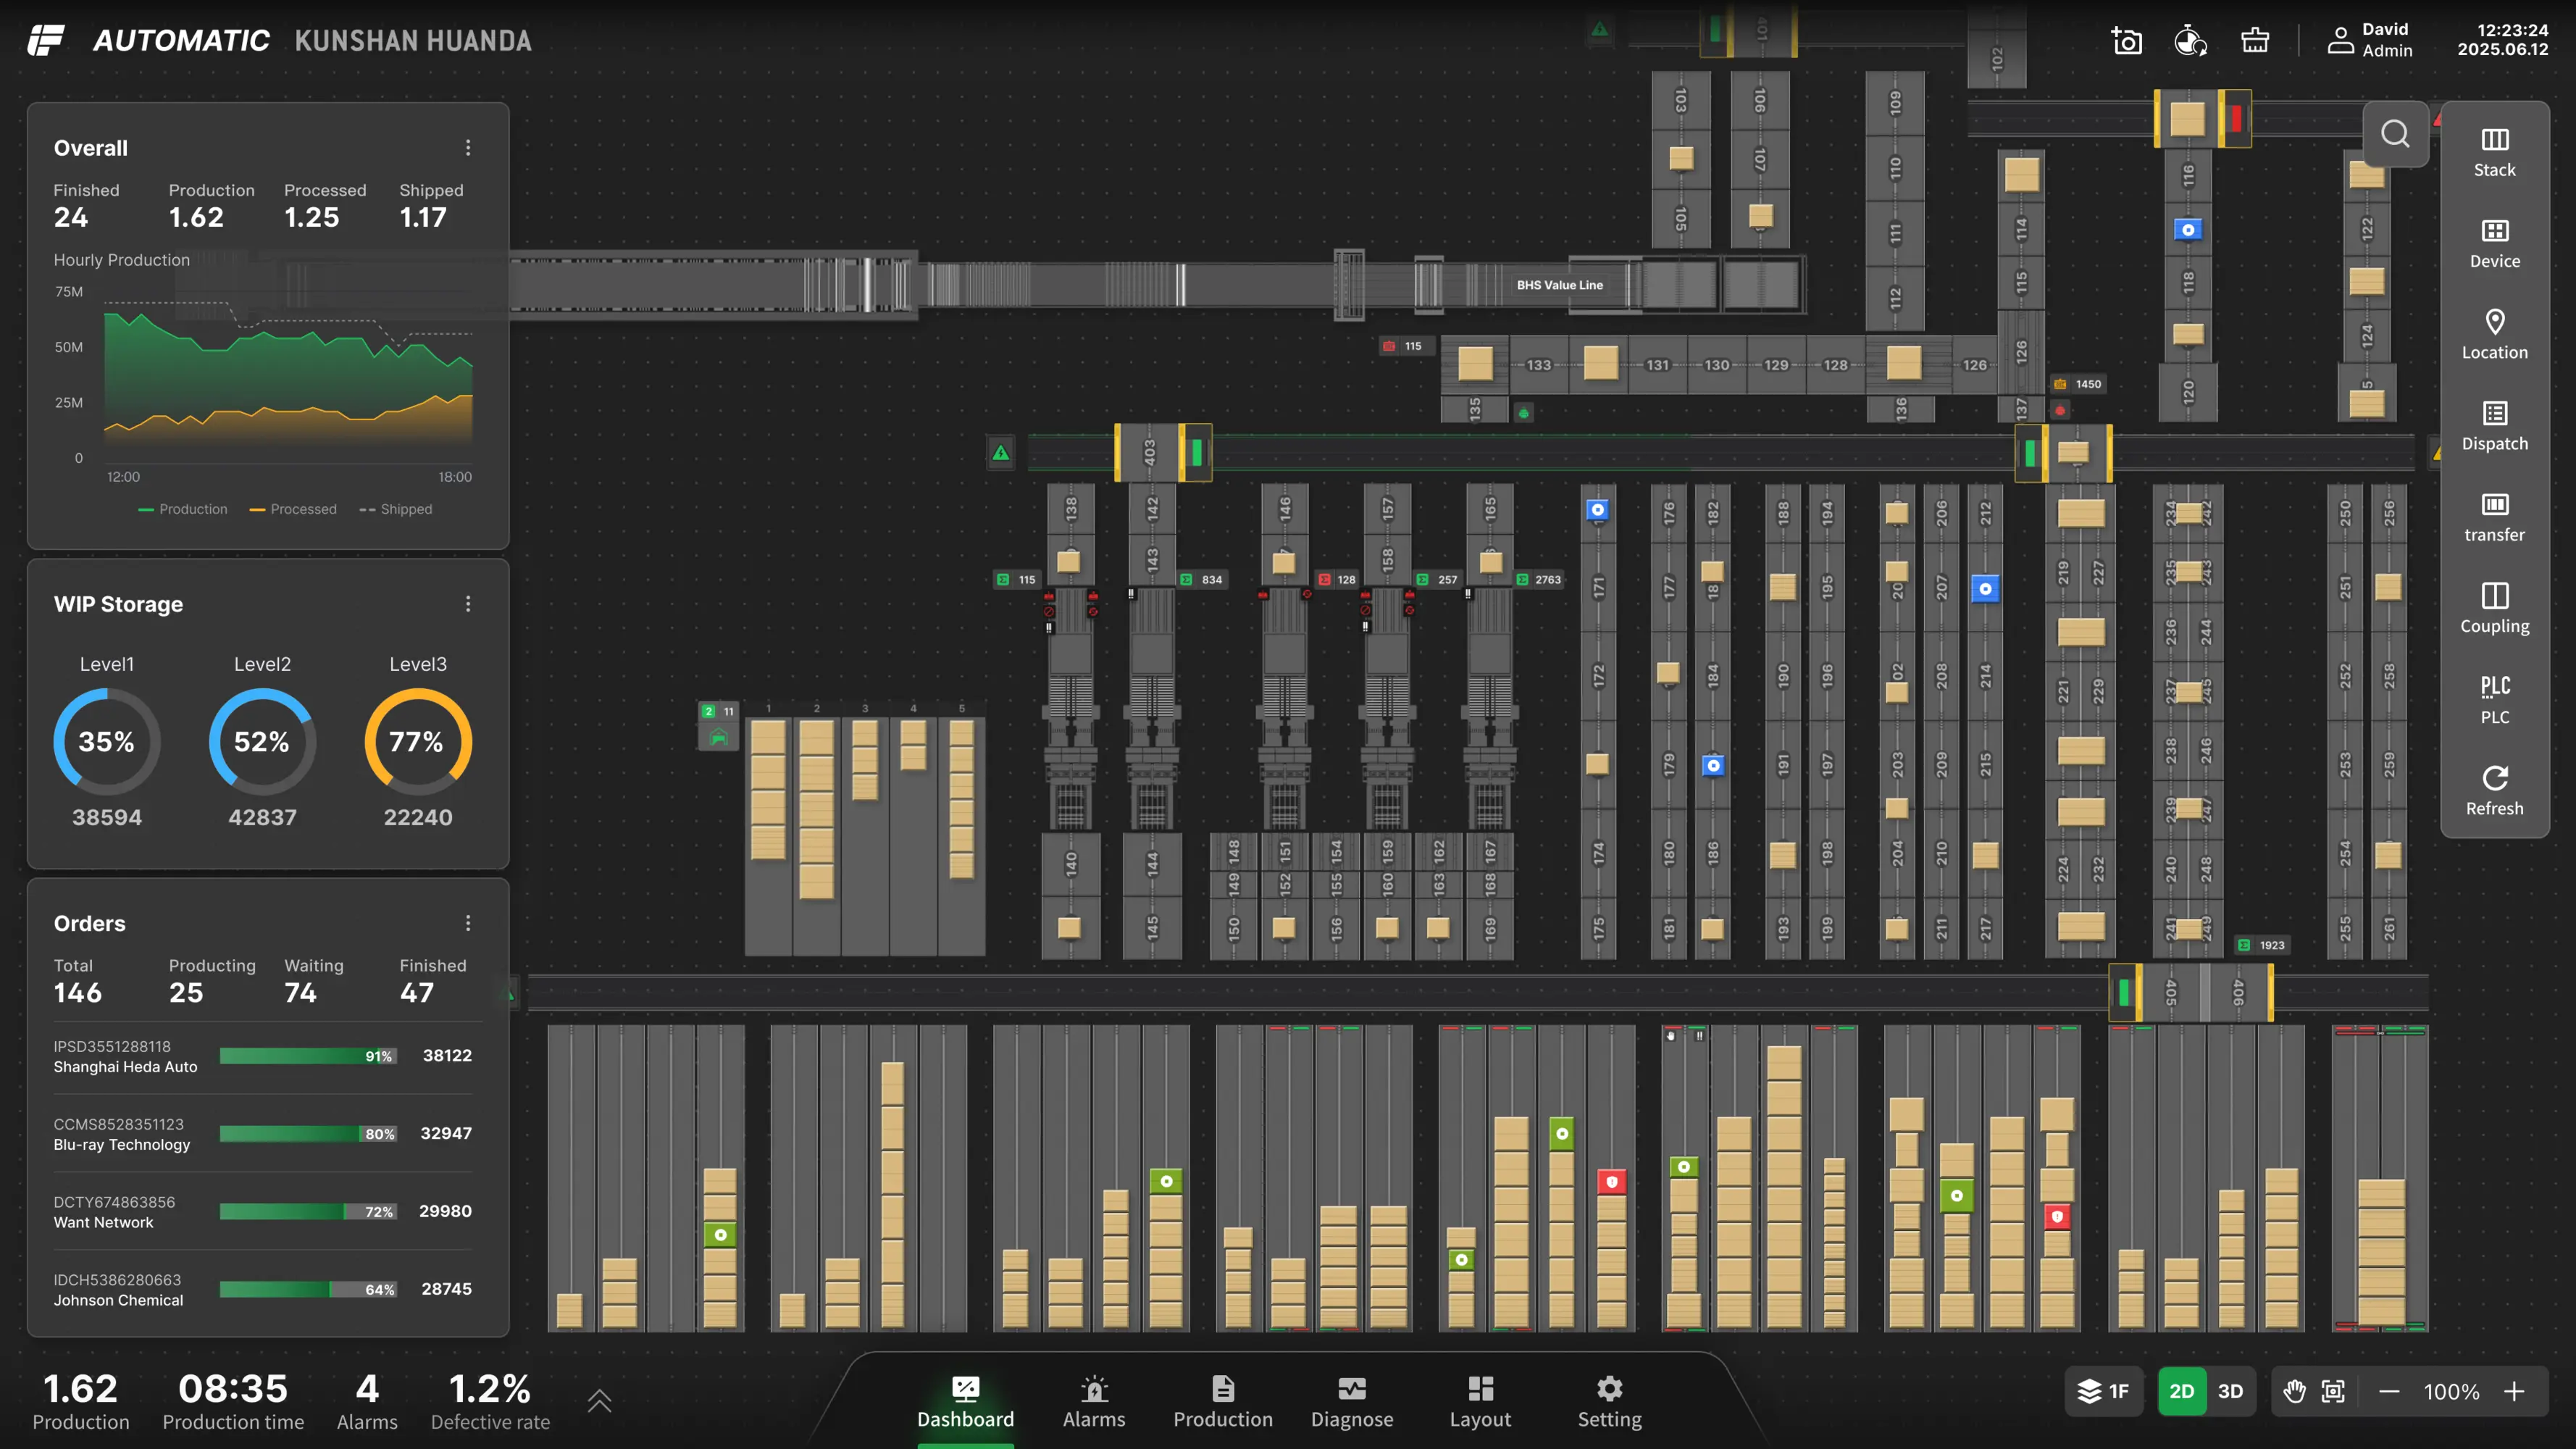The image size is (2576, 1449).
Task: Switch the view to 3D mode
Action: 2230,1391
